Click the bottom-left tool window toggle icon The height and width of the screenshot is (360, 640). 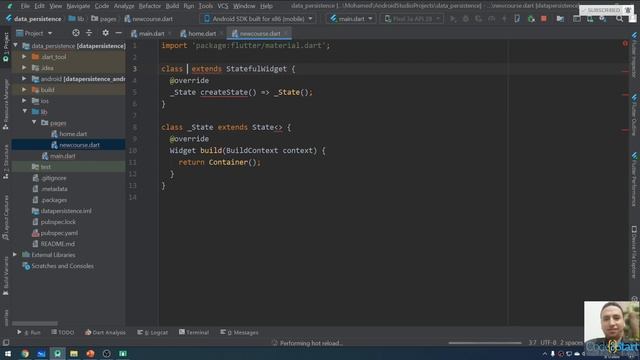6,343
